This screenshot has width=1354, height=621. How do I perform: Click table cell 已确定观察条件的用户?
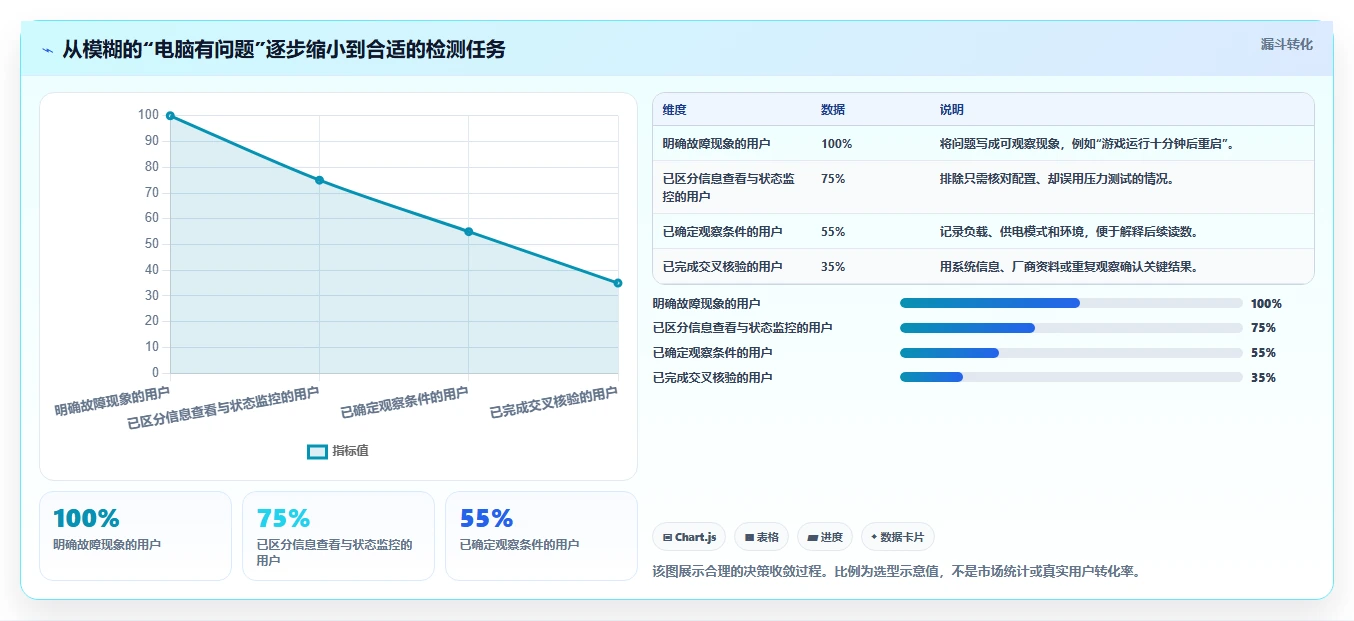point(722,232)
